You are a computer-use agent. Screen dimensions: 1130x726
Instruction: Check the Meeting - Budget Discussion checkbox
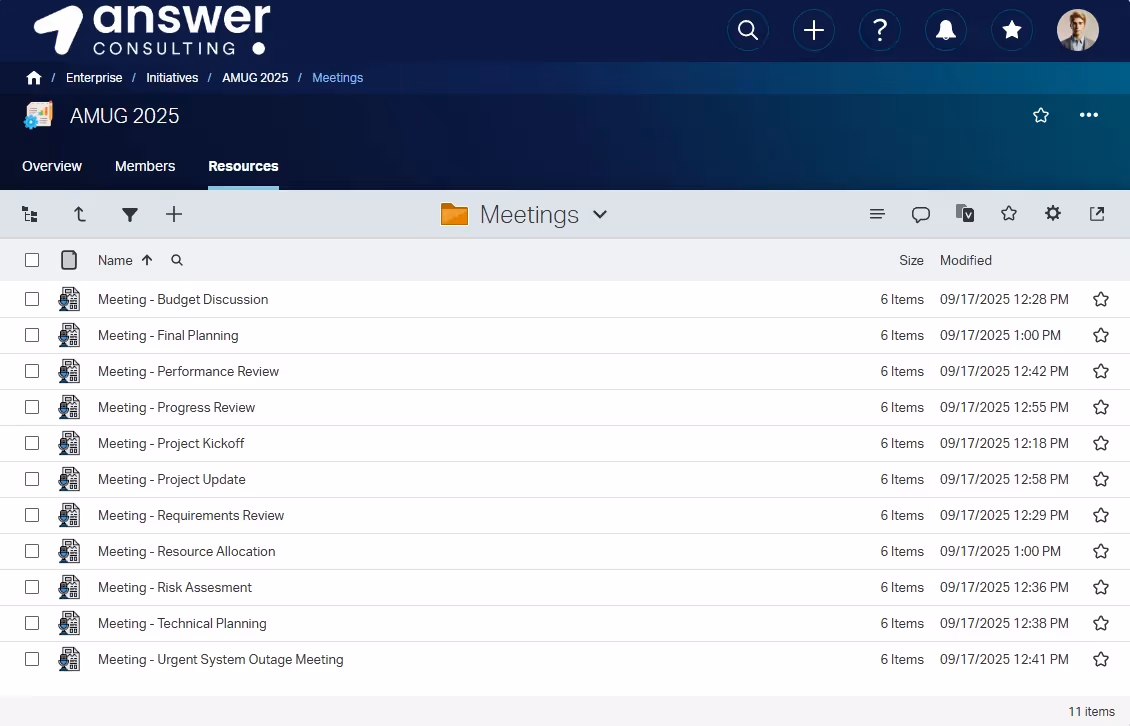(32, 299)
